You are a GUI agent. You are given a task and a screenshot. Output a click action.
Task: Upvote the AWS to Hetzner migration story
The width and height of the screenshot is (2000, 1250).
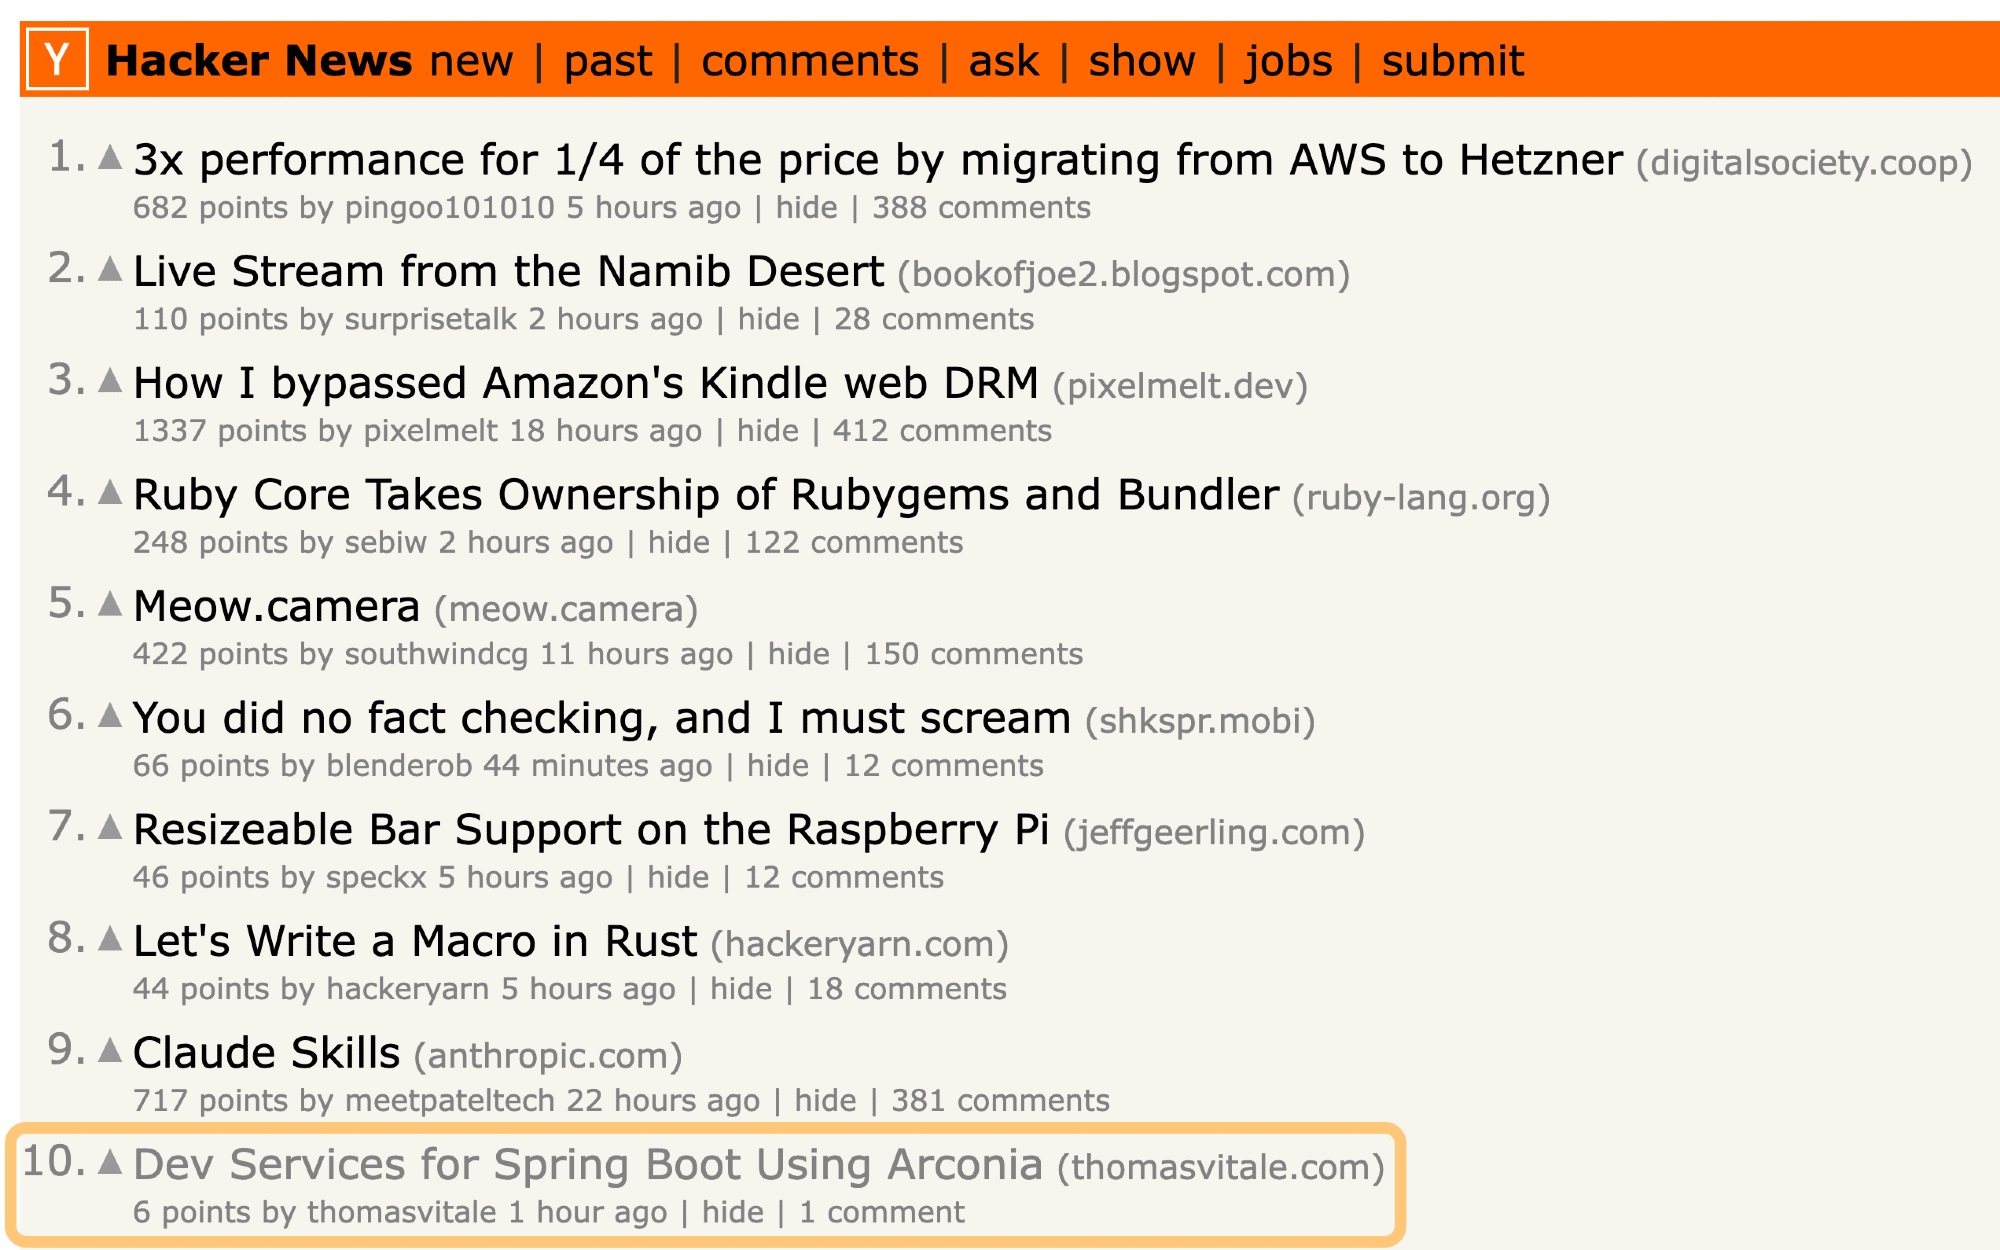click(x=110, y=158)
